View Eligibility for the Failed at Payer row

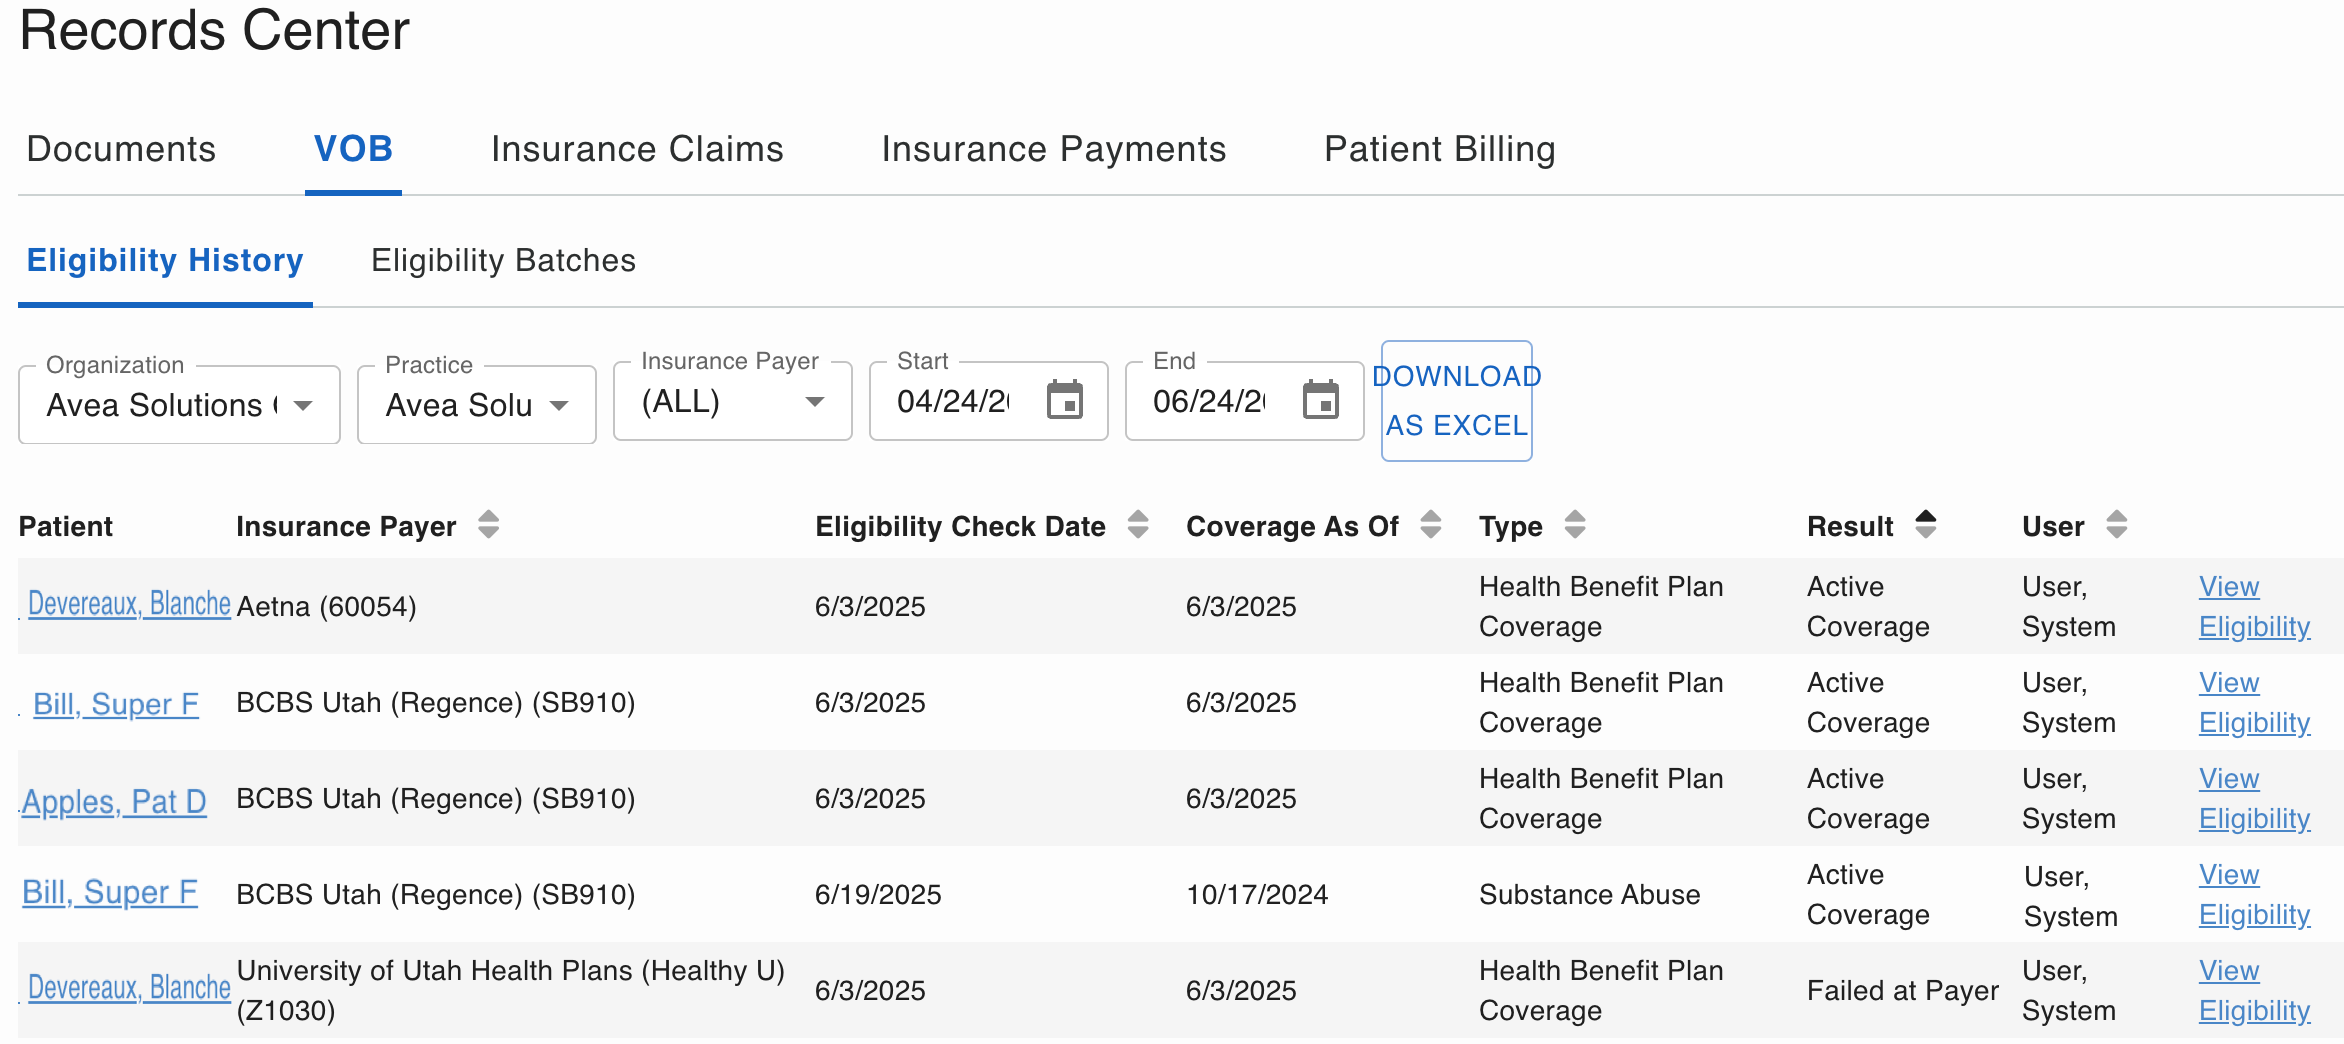pyautogui.click(x=2254, y=990)
